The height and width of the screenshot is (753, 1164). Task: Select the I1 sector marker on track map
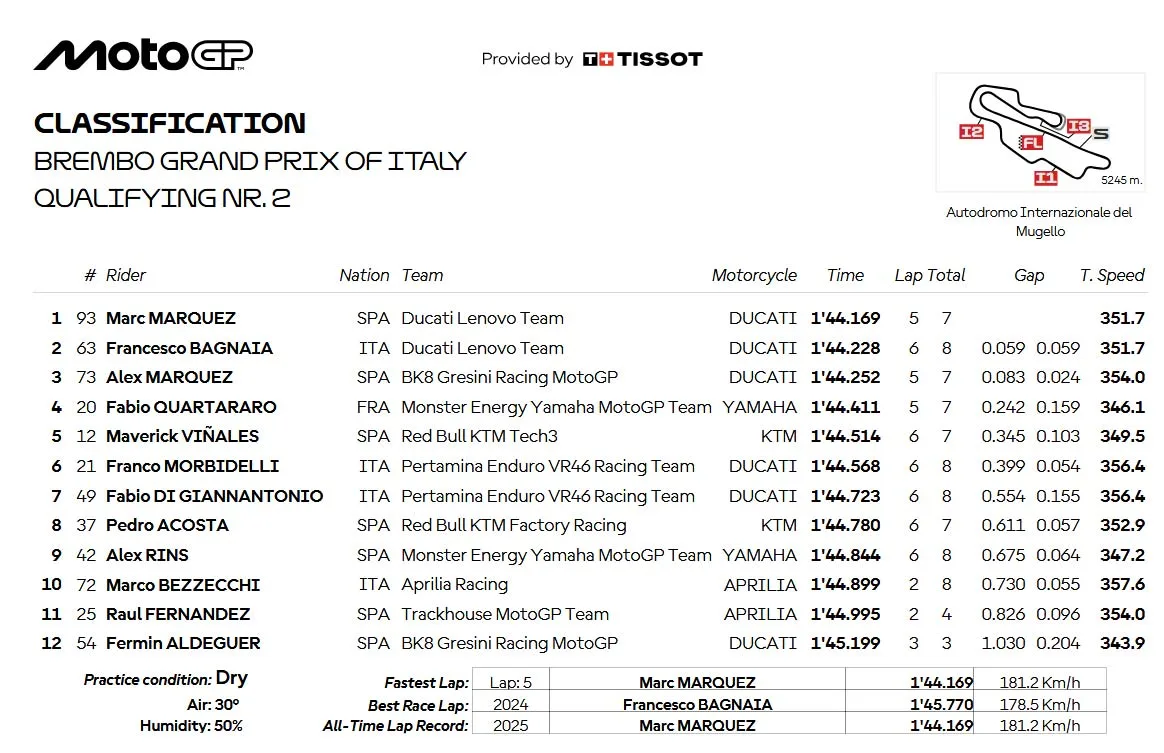click(1045, 177)
